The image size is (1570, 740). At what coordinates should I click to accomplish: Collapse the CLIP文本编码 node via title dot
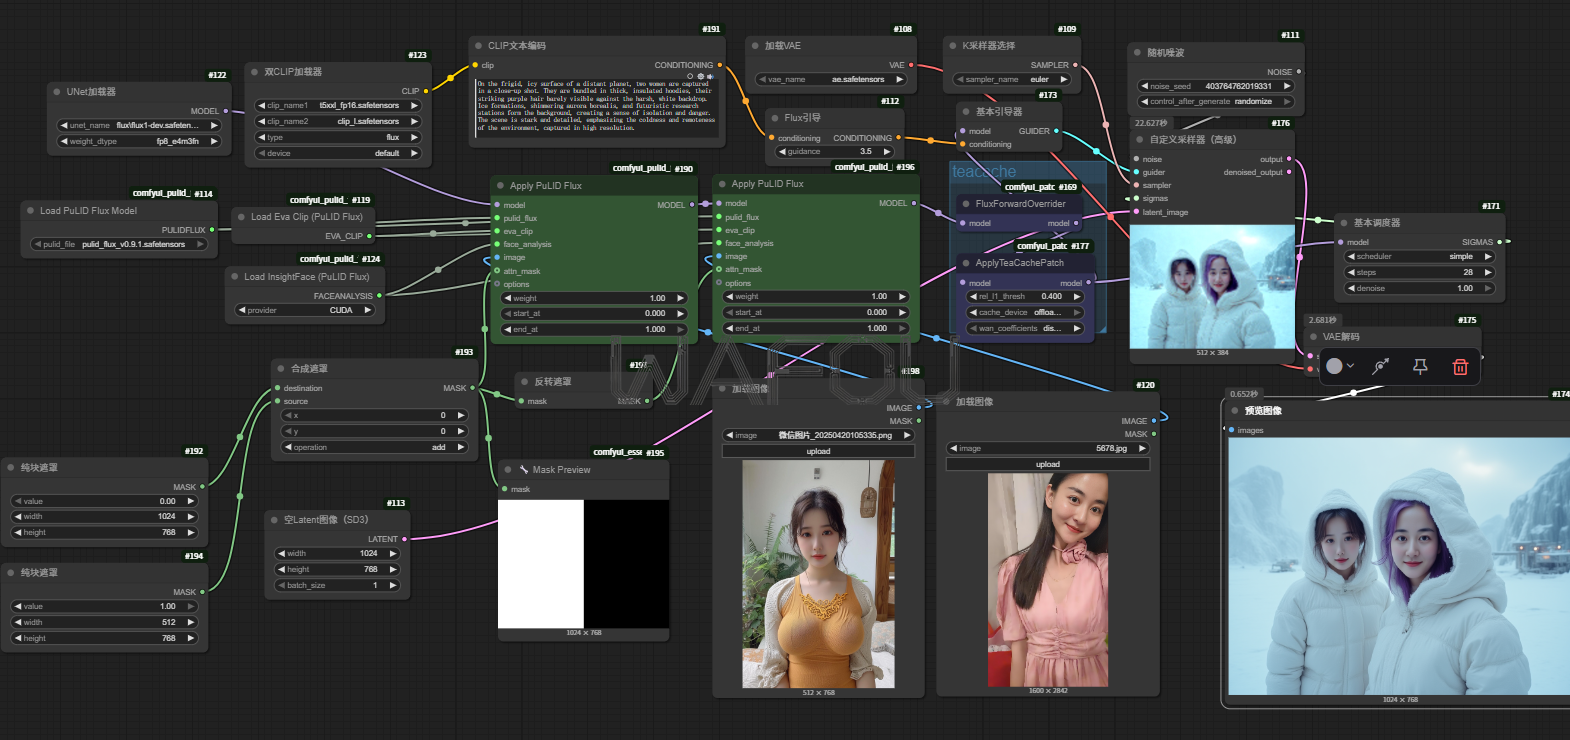[x=478, y=46]
